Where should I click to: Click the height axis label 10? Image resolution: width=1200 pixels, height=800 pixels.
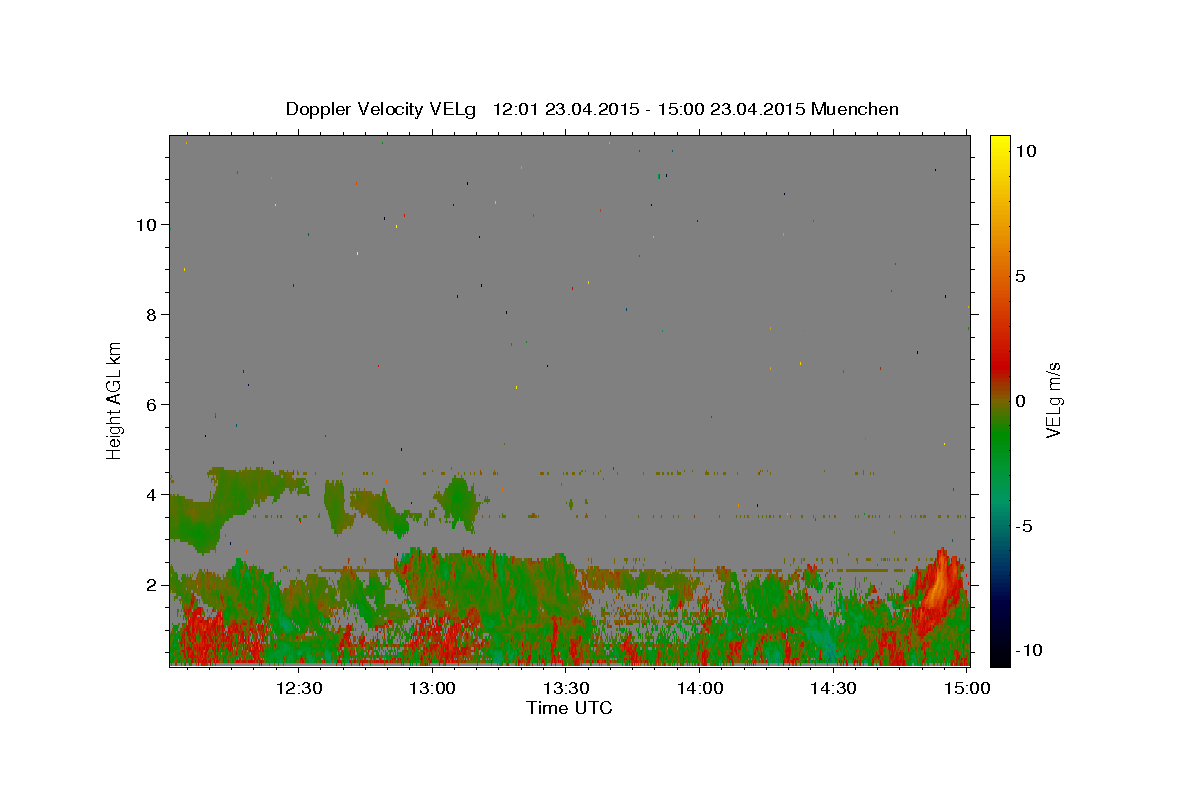pos(146,224)
